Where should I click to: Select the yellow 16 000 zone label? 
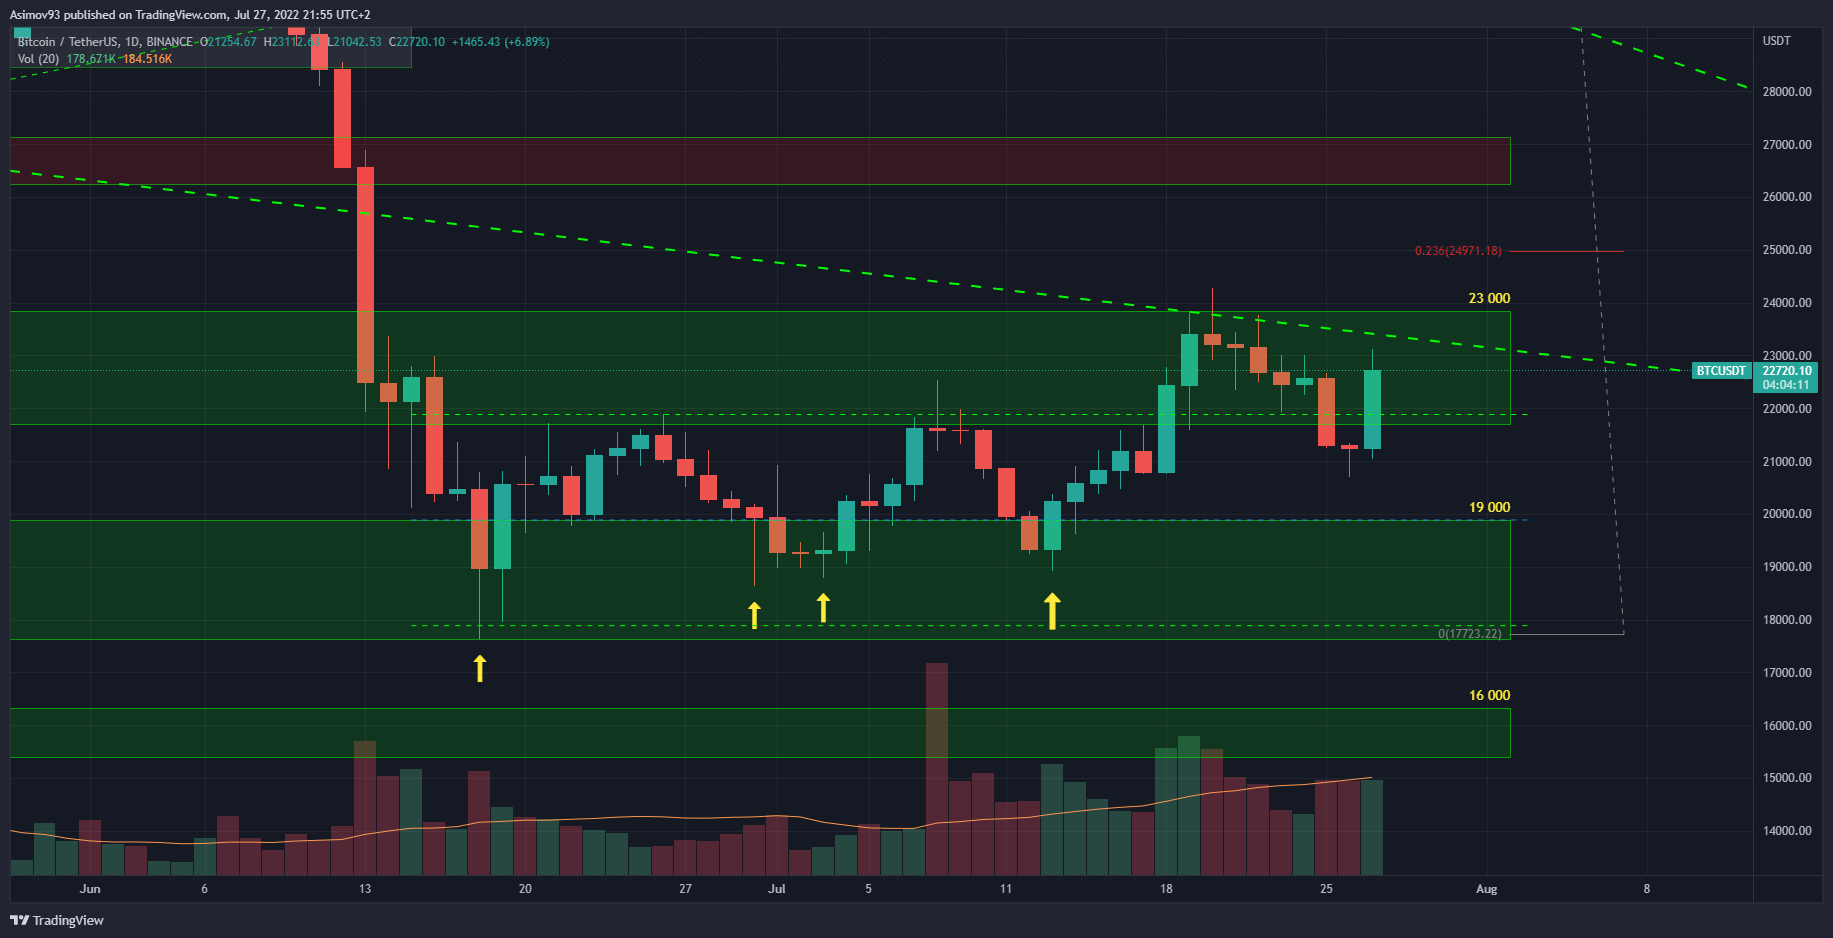1488,695
